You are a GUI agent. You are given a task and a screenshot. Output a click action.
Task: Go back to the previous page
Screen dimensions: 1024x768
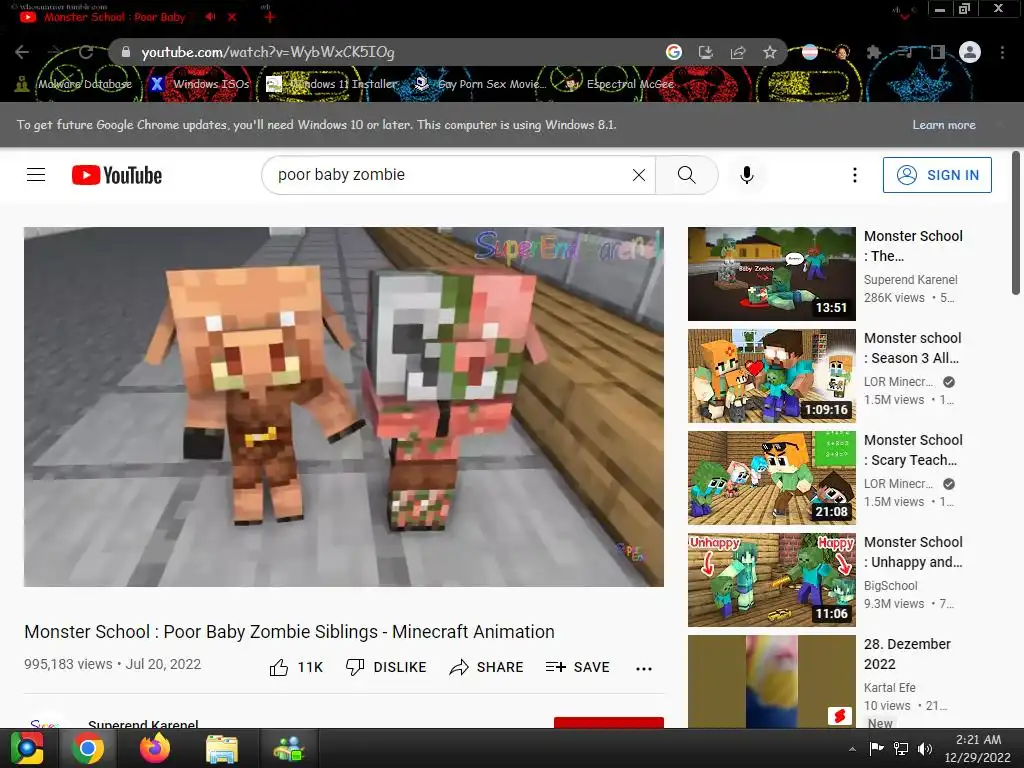(22, 52)
